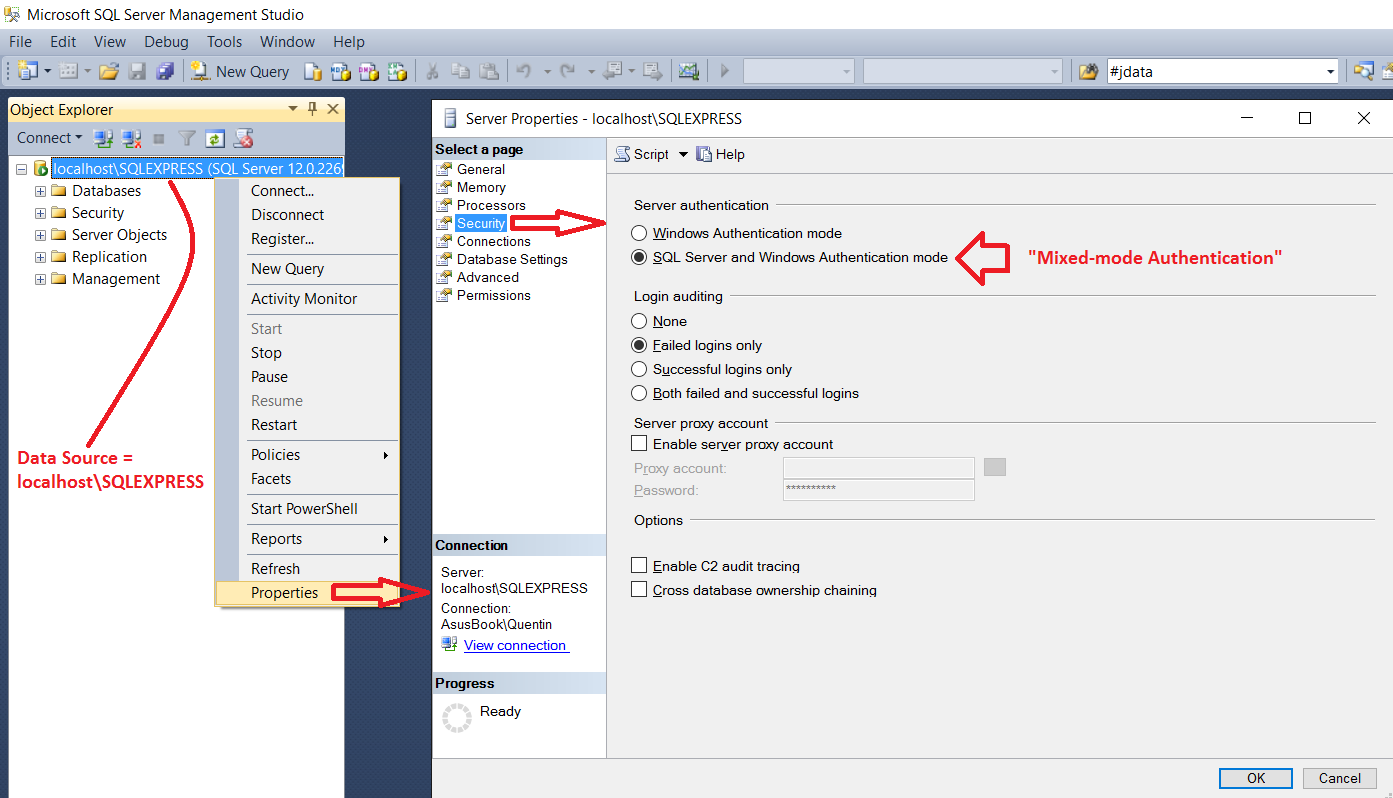This screenshot has width=1393, height=798.
Task: Open the Object Explorer window position dropdown
Action: click(x=293, y=109)
